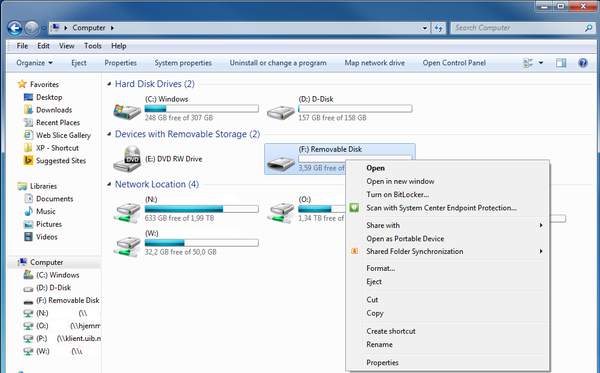Viewport: 600px width, 373px height.
Task: Open the recent pages dropdown arrow
Action: pos(43,28)
